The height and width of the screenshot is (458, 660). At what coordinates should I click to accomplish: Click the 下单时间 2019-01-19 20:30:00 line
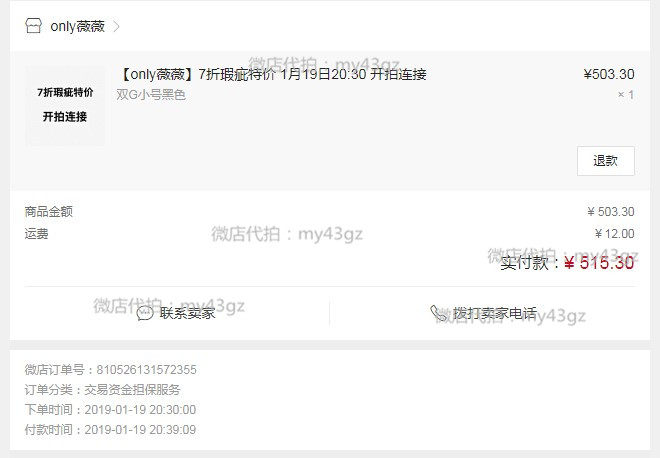[x=110, y=410]
